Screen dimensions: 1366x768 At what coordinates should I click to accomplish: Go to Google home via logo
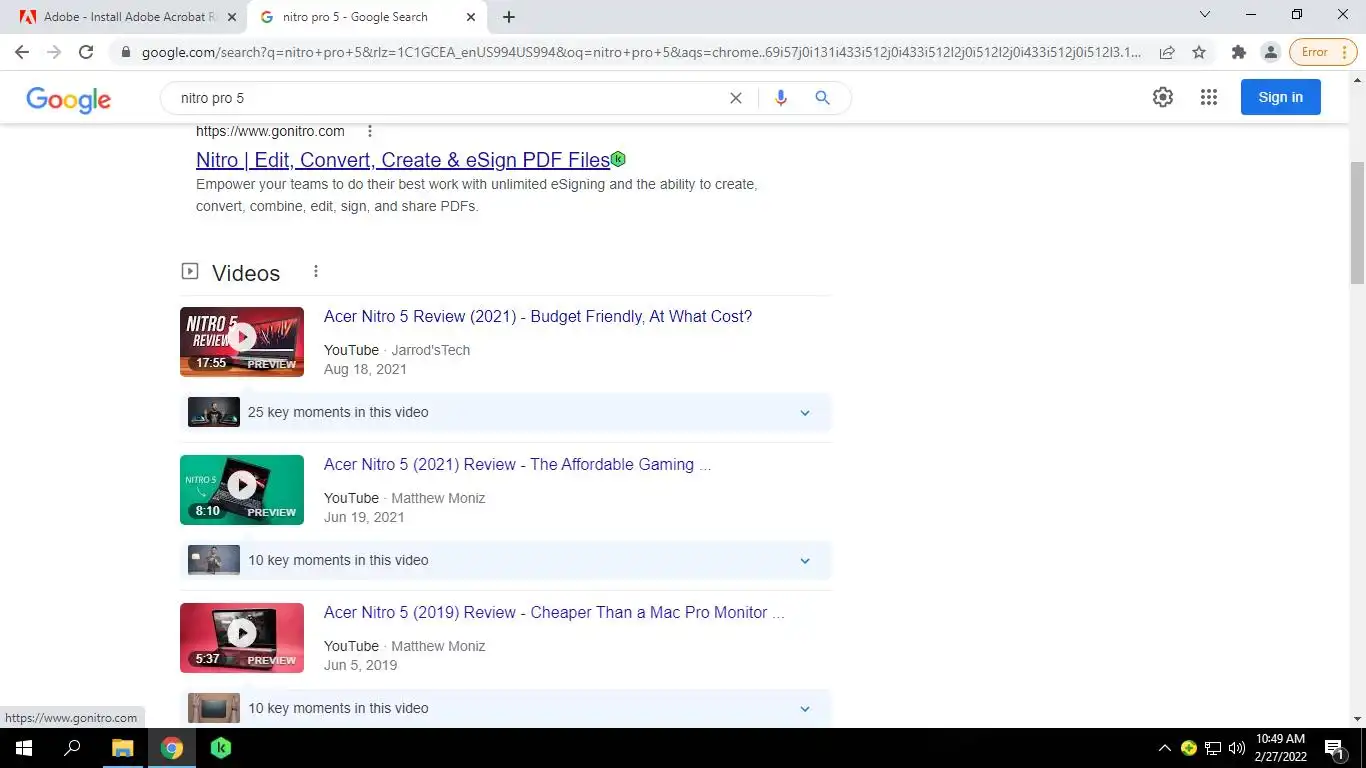tap(68, 99)
